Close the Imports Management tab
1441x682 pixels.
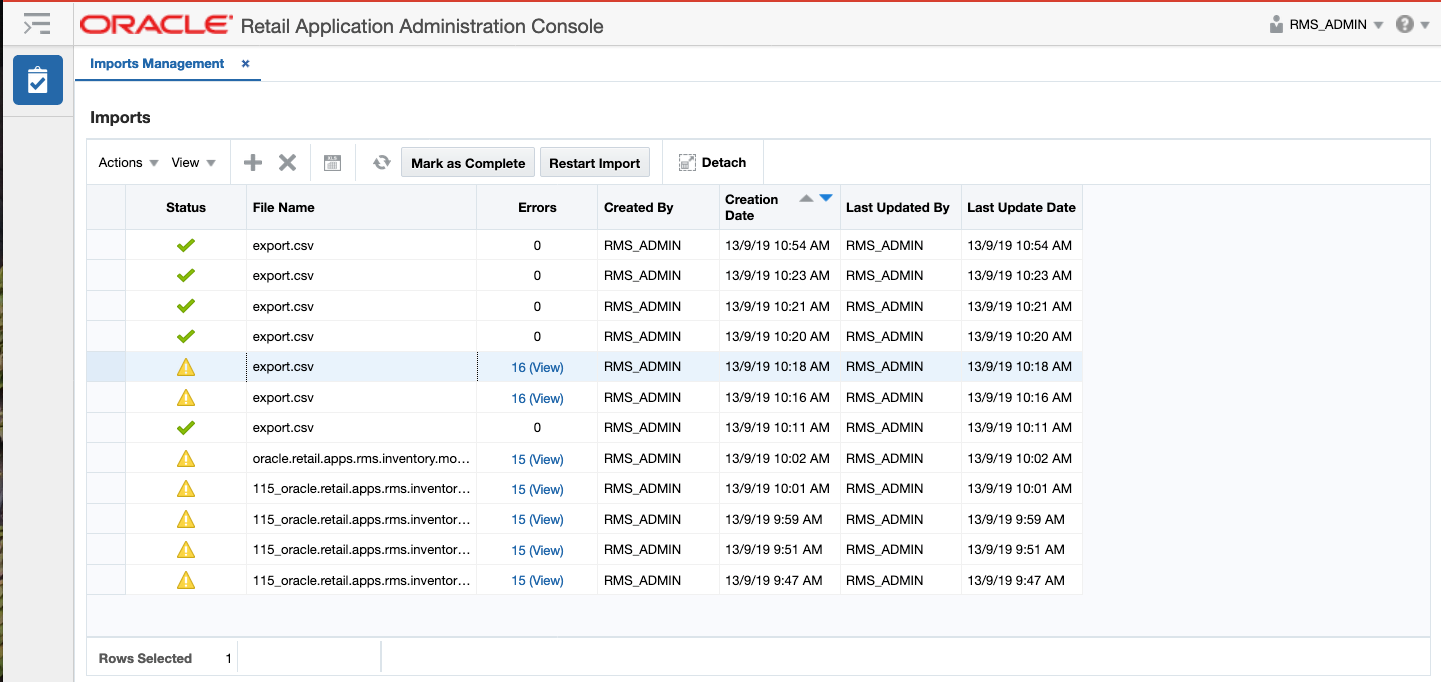click(x=245, y=63)
